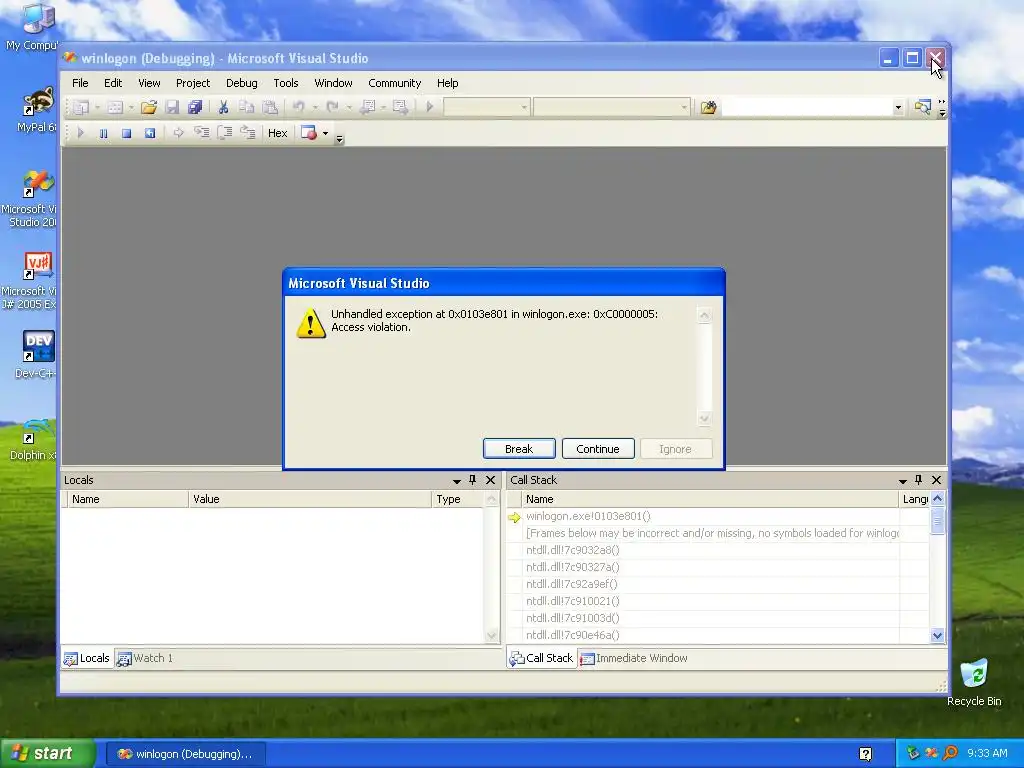Click the Breakpoints window icon
The width and height of the screenshot is (1024, 768).
pos(309,133)
